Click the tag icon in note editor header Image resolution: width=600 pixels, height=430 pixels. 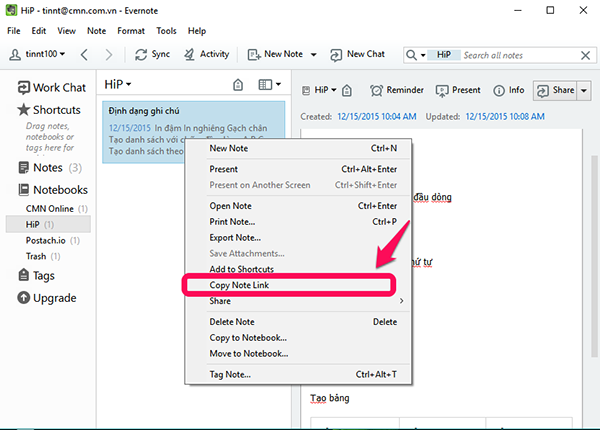point(347,91)
